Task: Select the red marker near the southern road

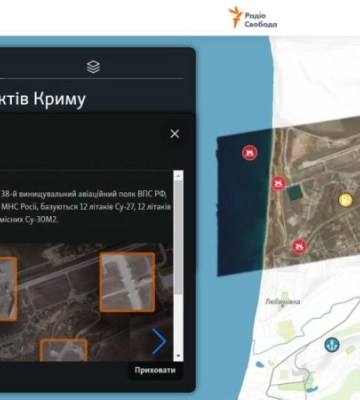Action: tap(299, 246)
